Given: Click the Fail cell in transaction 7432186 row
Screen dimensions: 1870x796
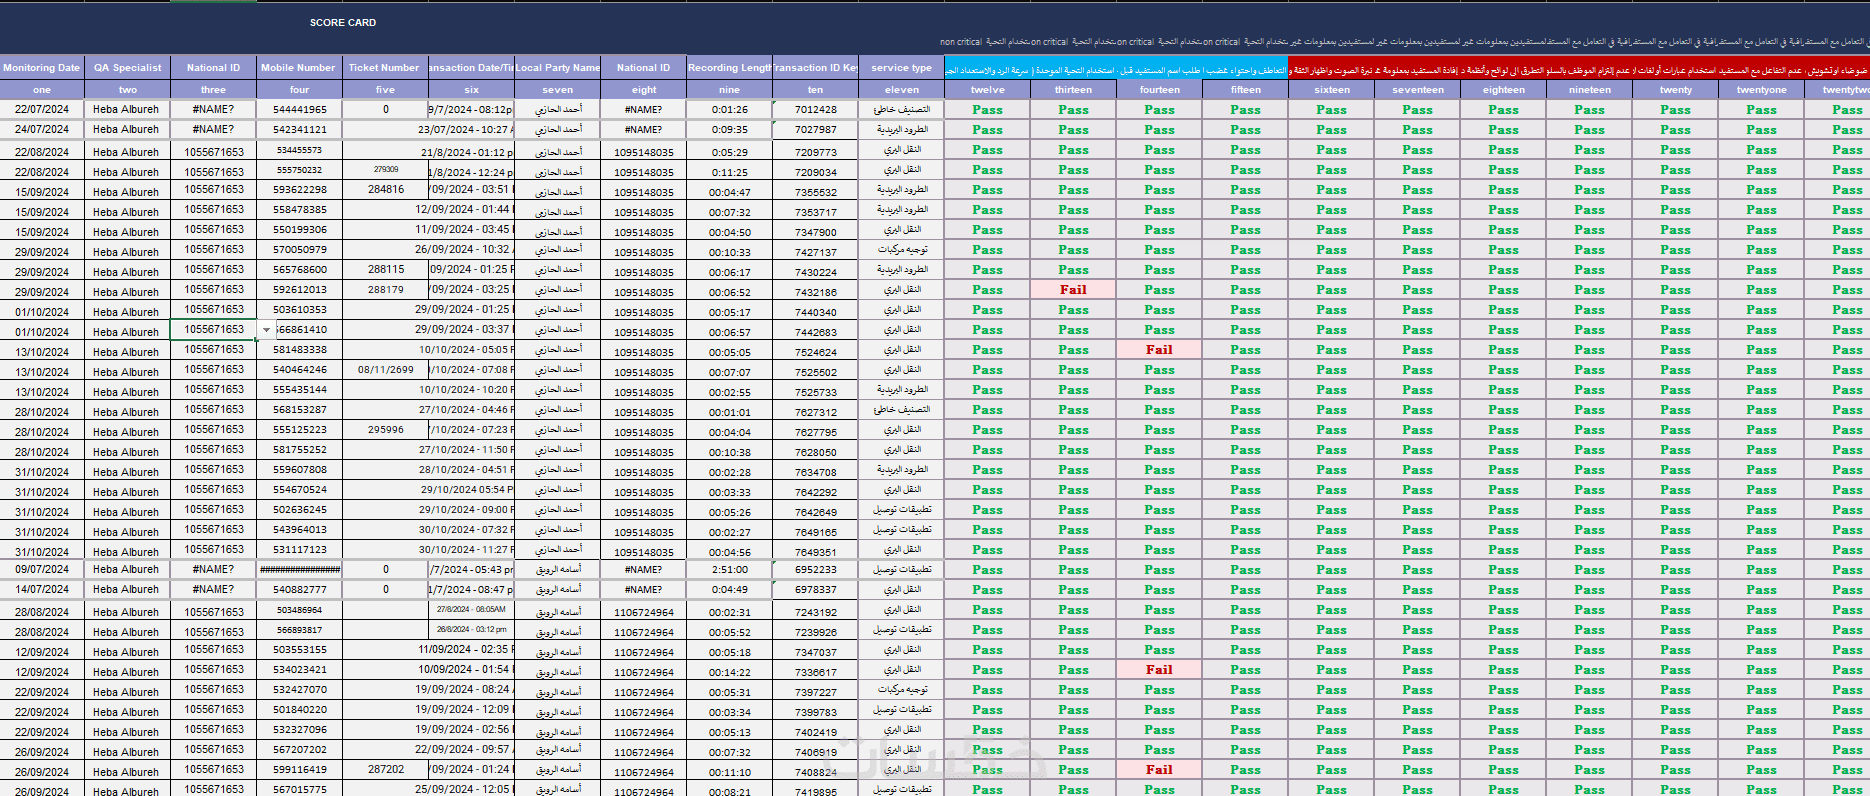Looking at the screenshot, I should click(1073, 290).
